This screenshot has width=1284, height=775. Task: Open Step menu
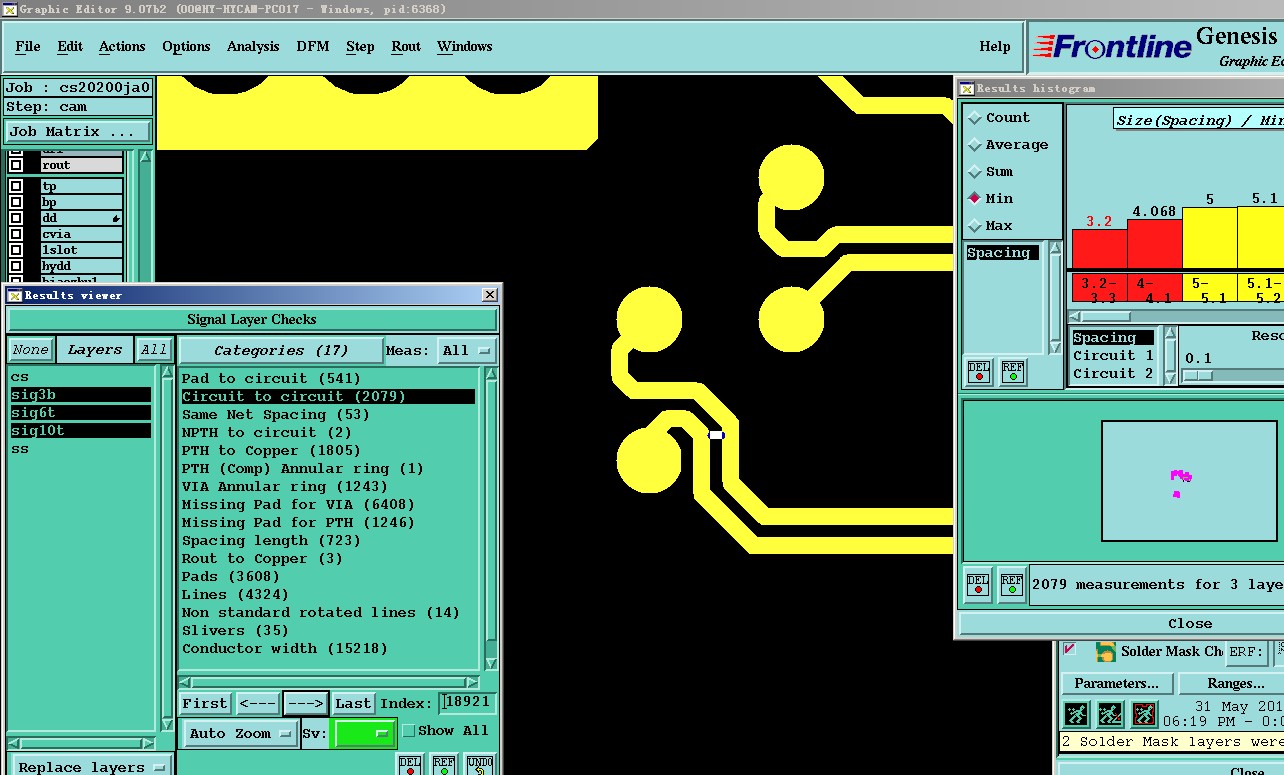pos(360,46)
